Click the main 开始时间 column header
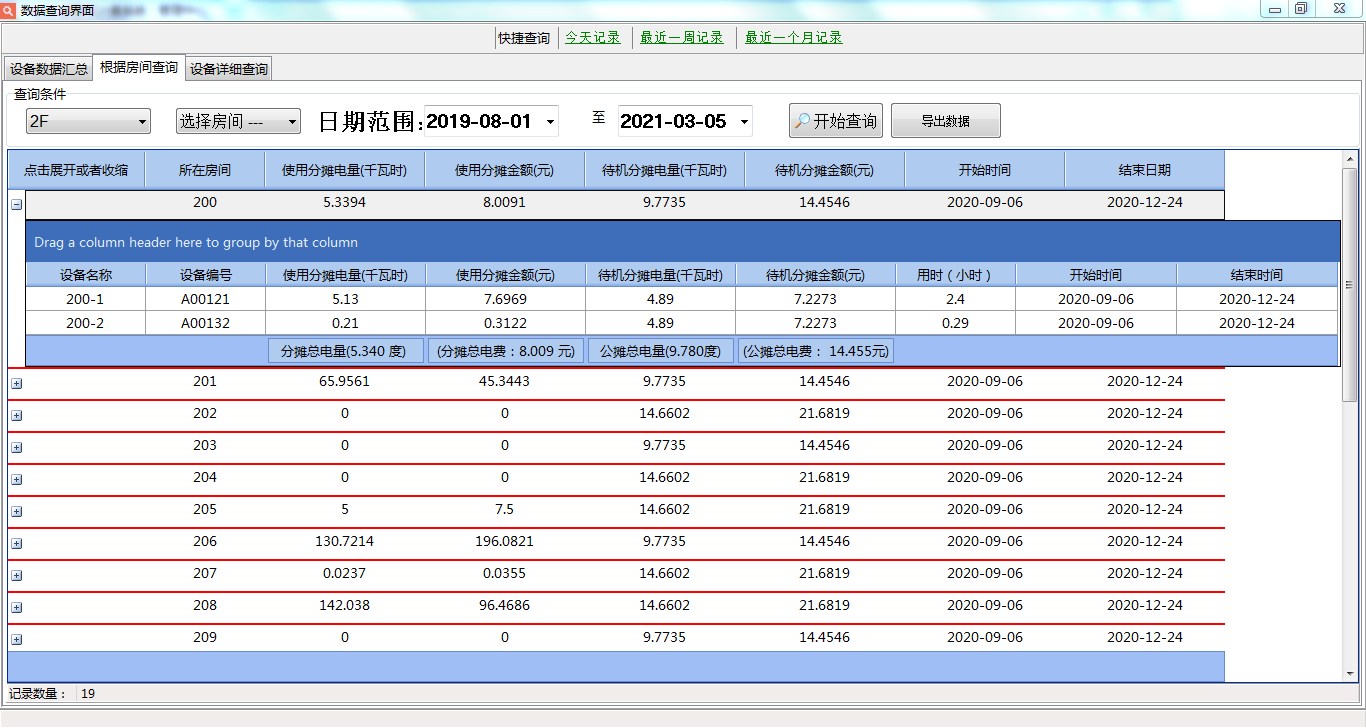 pos(985,170)
